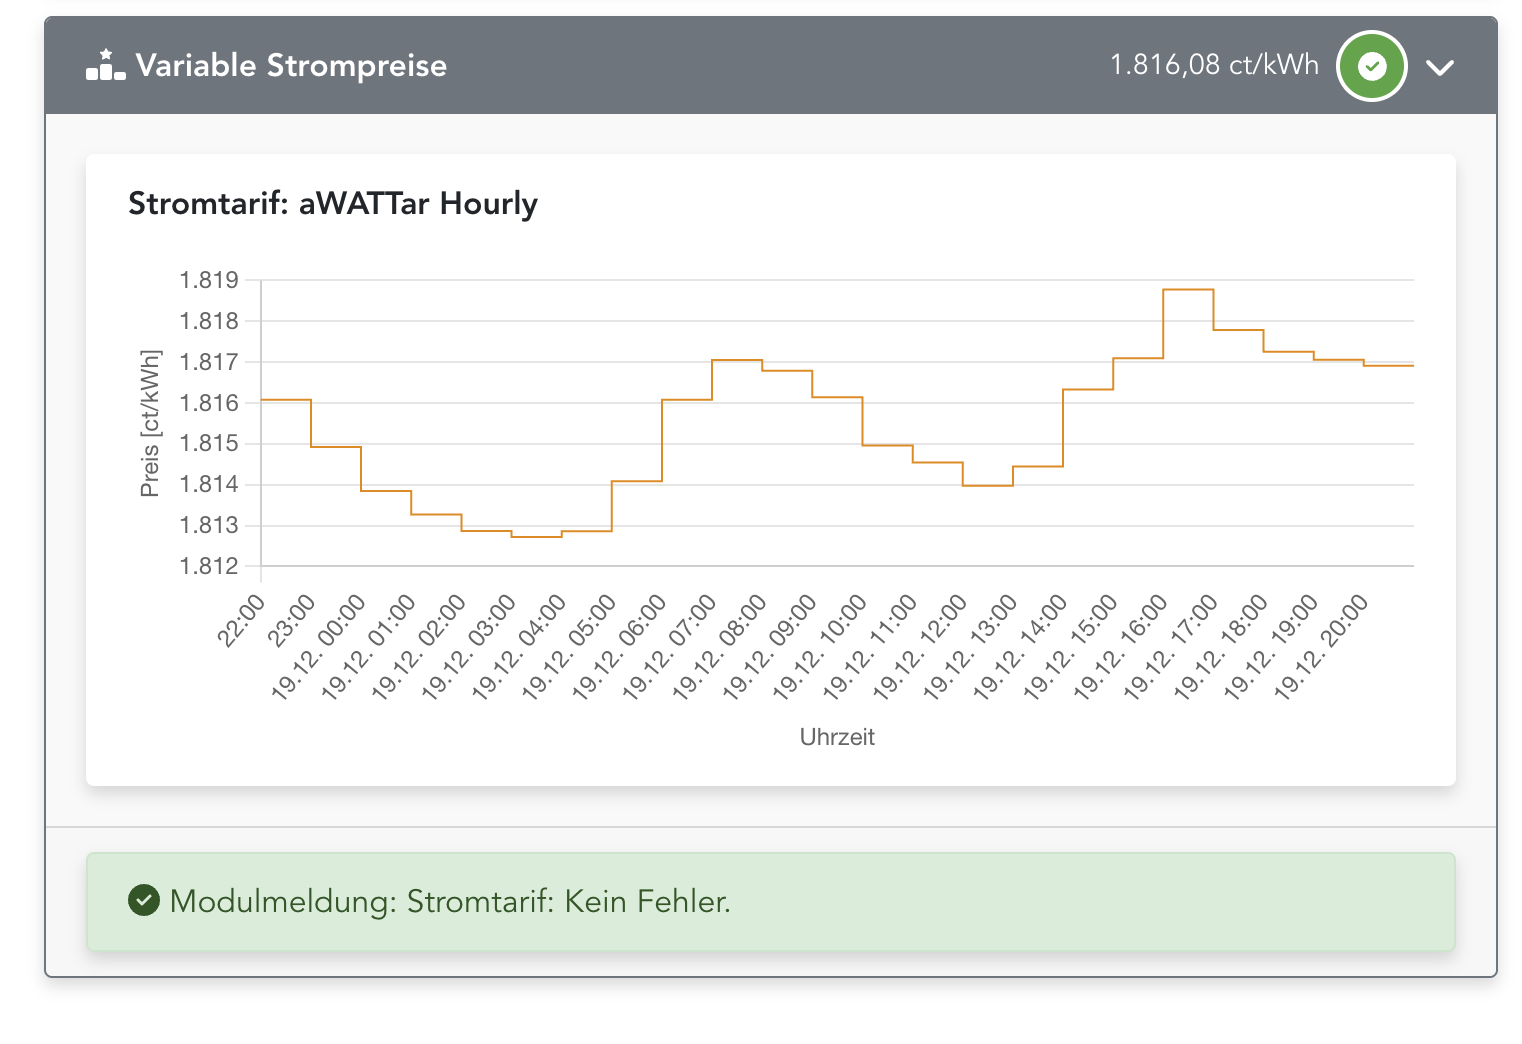Click the 19.12. 12:00 x-axis label
Viewport: 1522px width, 1044px height.
tap(921, 647)
